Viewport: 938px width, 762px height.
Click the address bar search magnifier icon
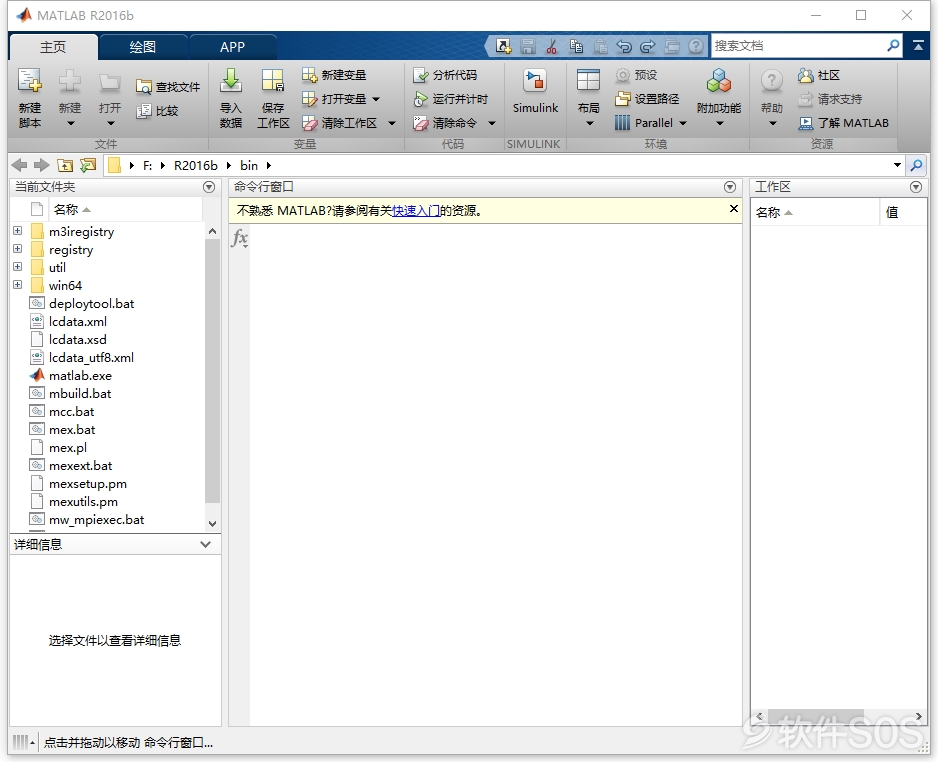click(x=916, y=166)
